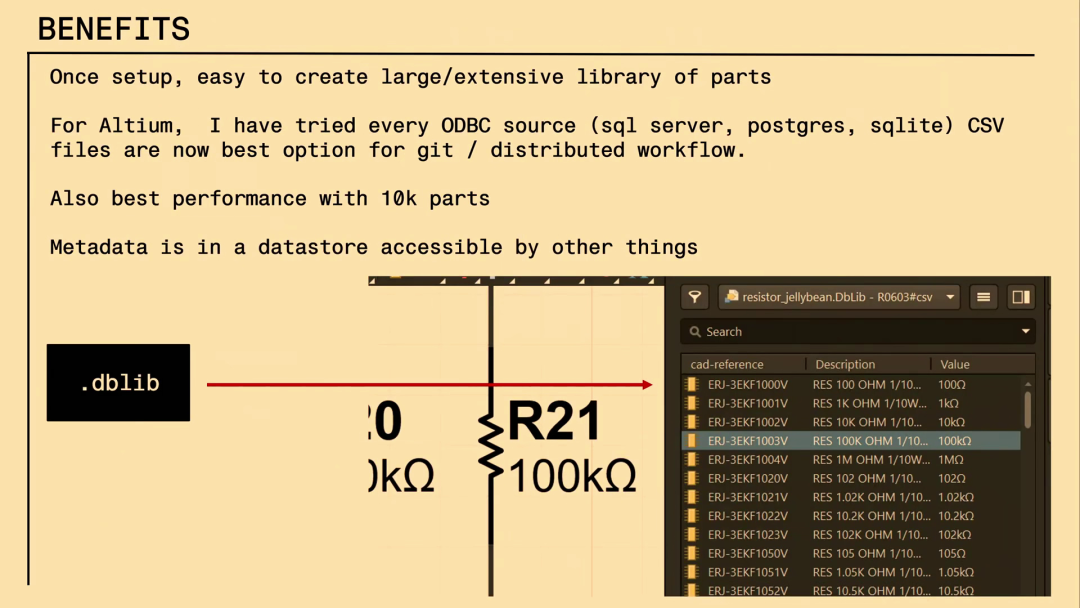Select the highlighted ERJ-3EKF1003V part row
The height and width of the screenshot is (608, 1080).
851,441
